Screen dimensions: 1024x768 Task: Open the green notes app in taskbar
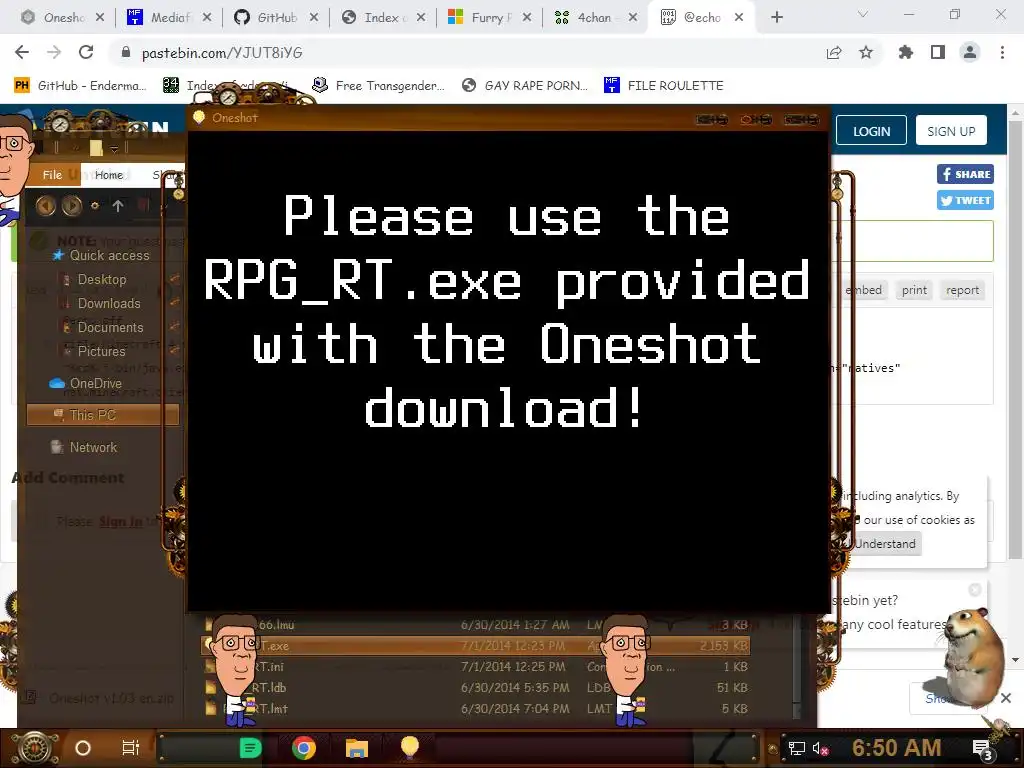[251, 748]
